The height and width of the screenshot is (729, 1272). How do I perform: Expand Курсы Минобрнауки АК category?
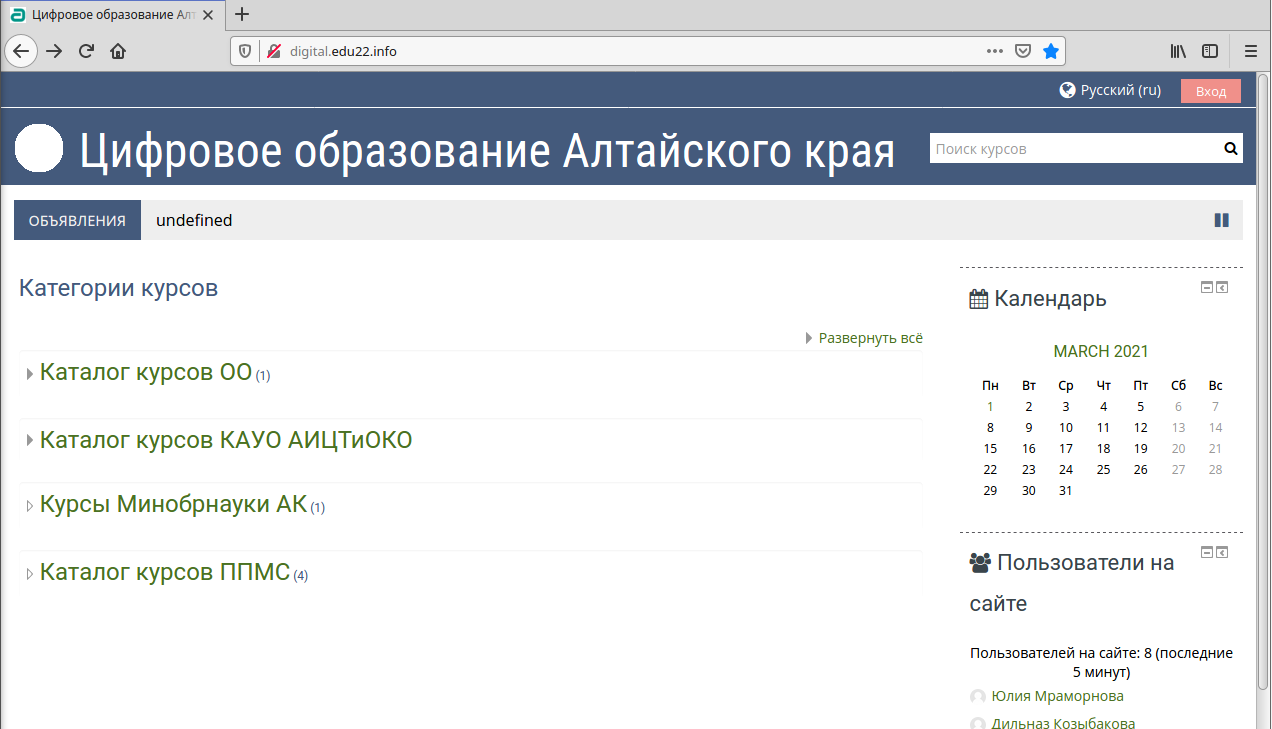172,505
